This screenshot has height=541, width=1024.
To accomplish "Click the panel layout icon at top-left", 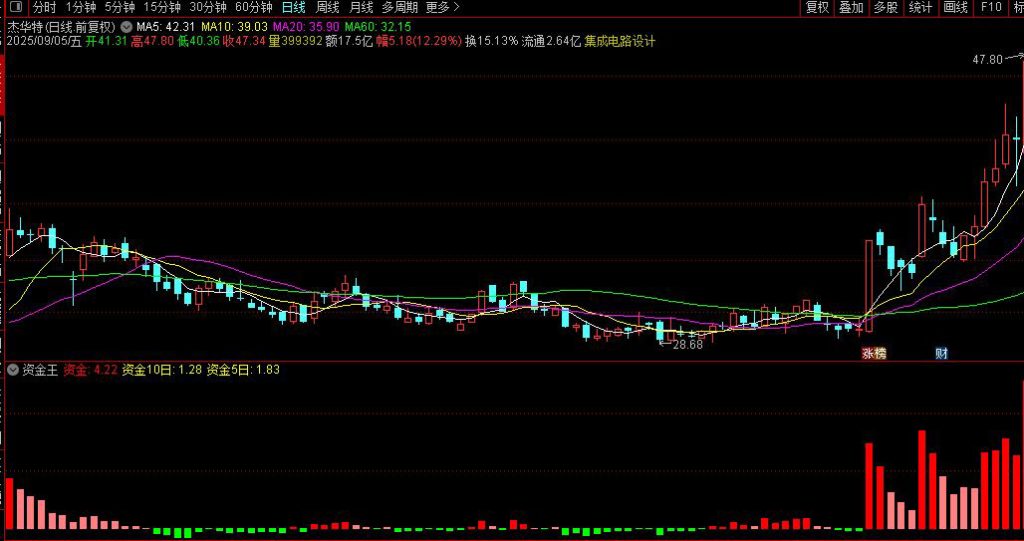I will (15, 7).
